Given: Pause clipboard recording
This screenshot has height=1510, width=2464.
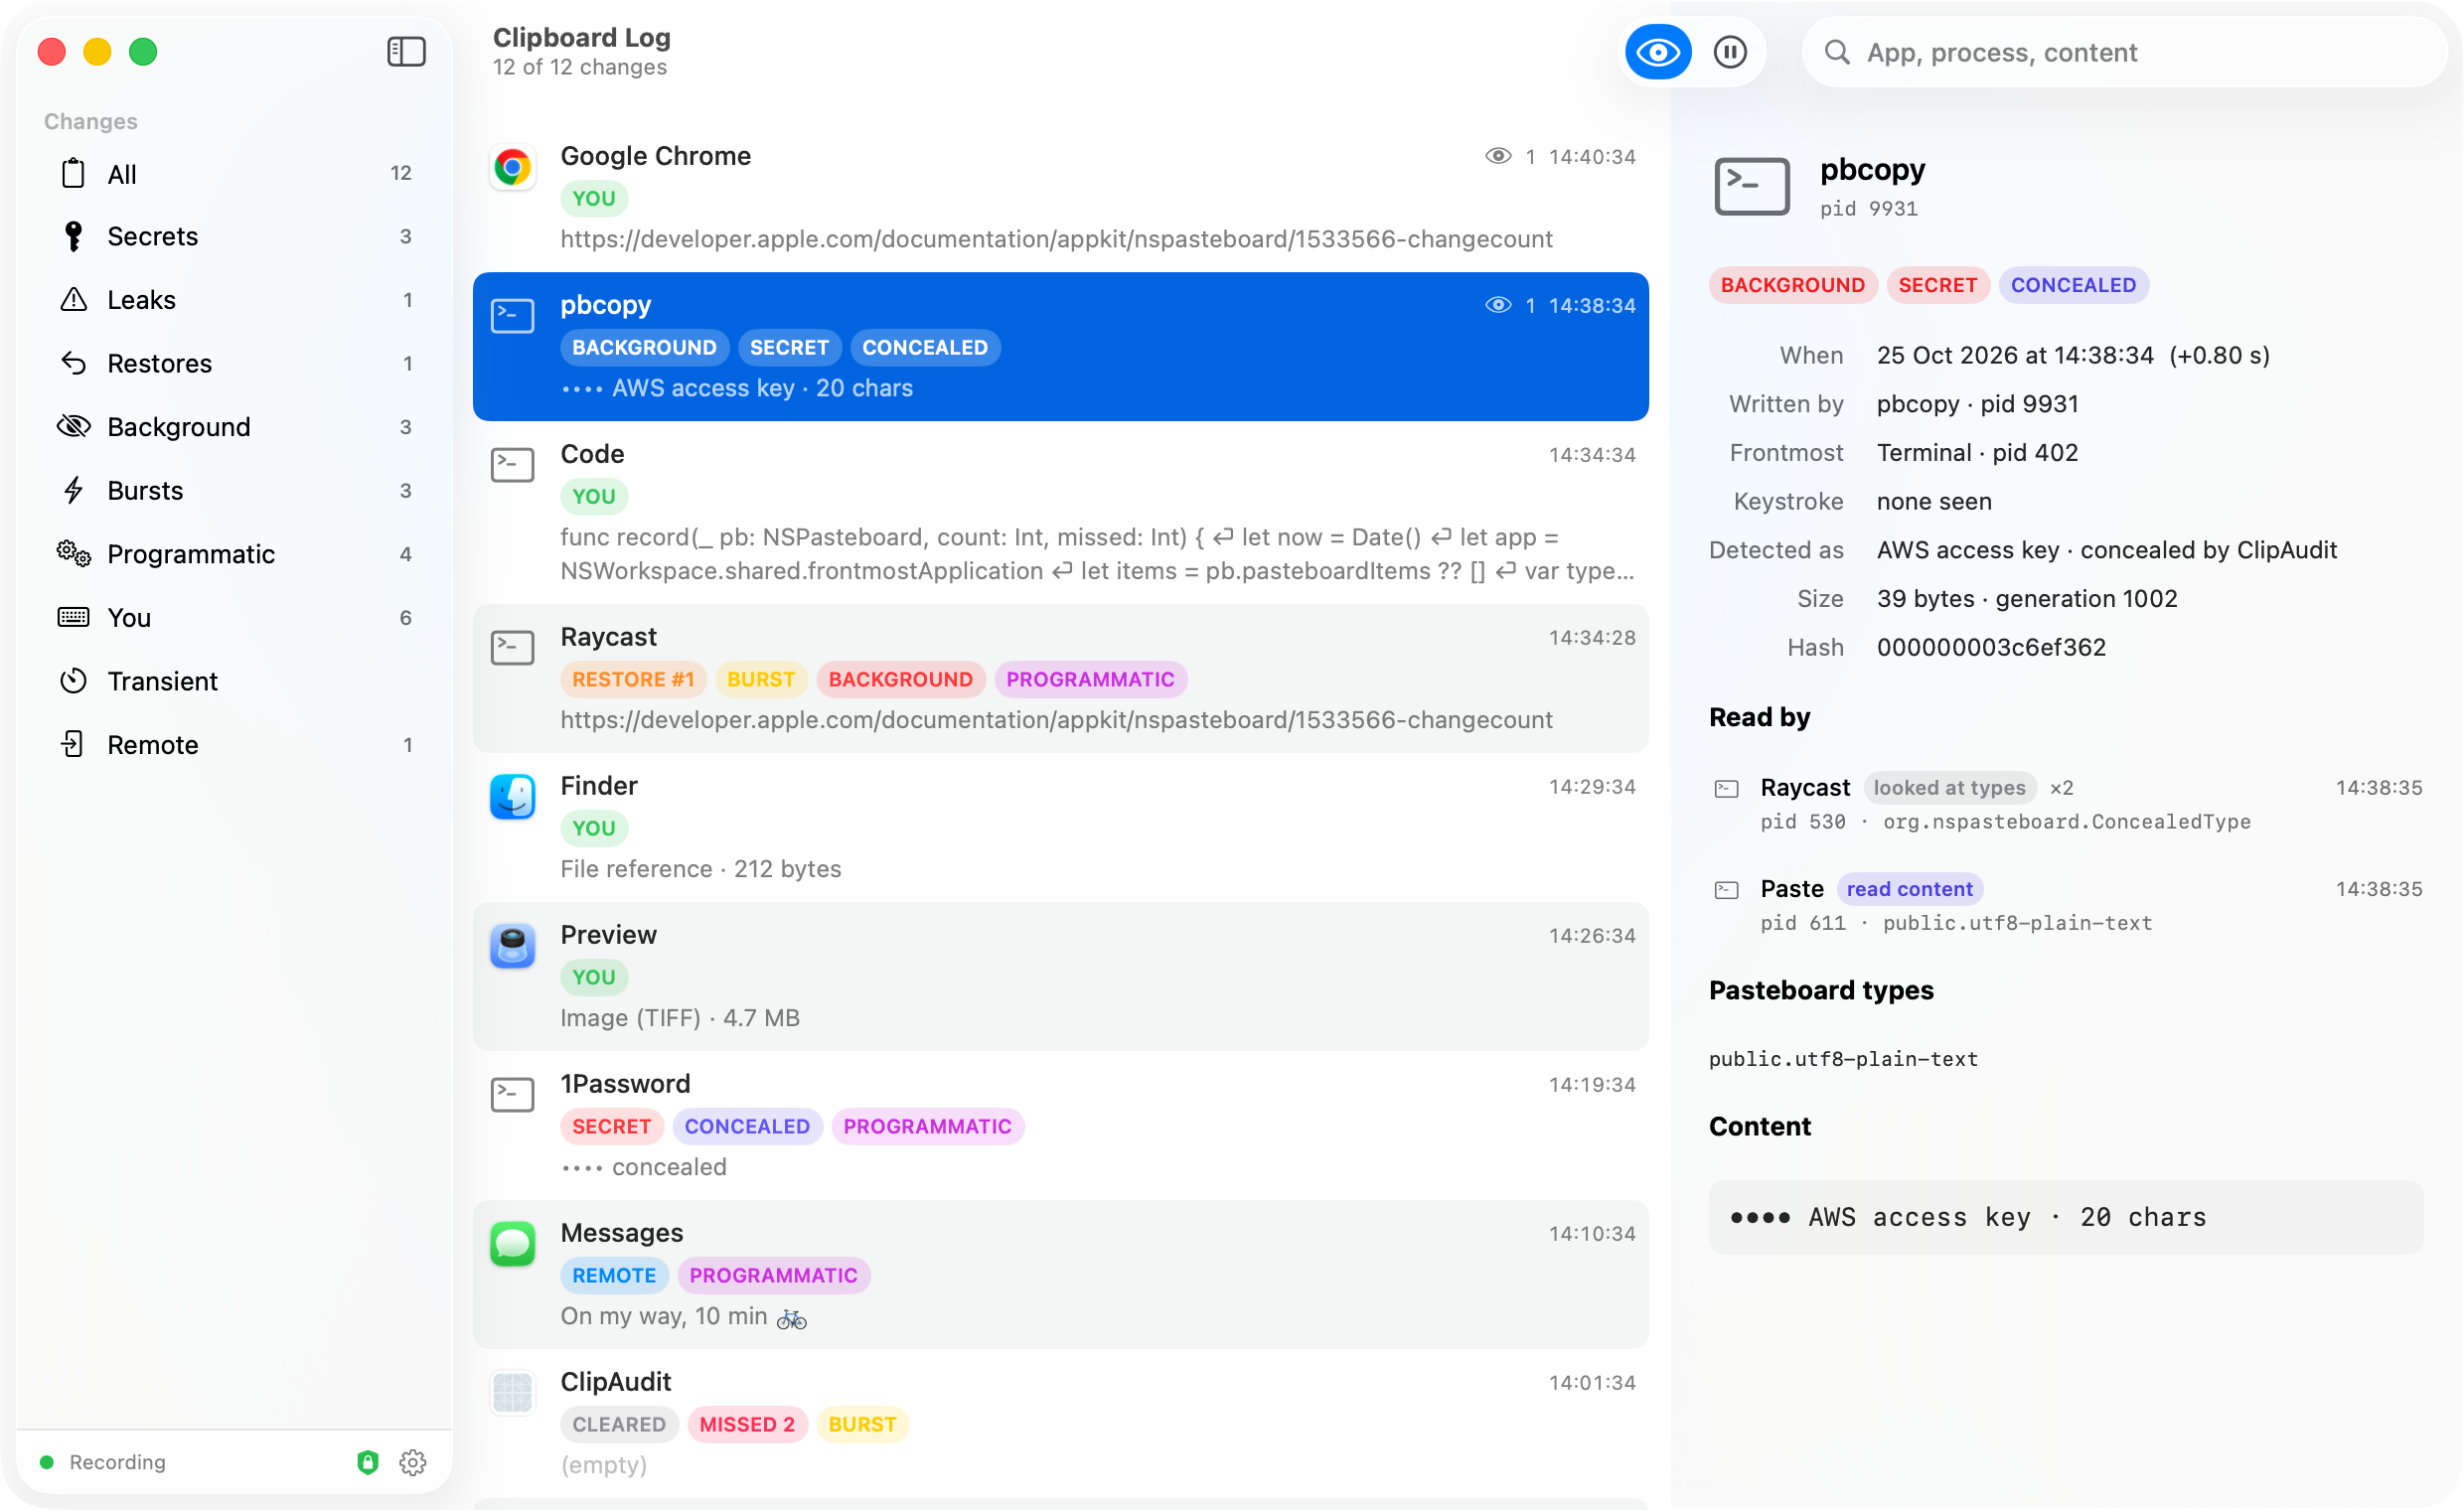Looking at the screenshot, I should [1729, 52].
